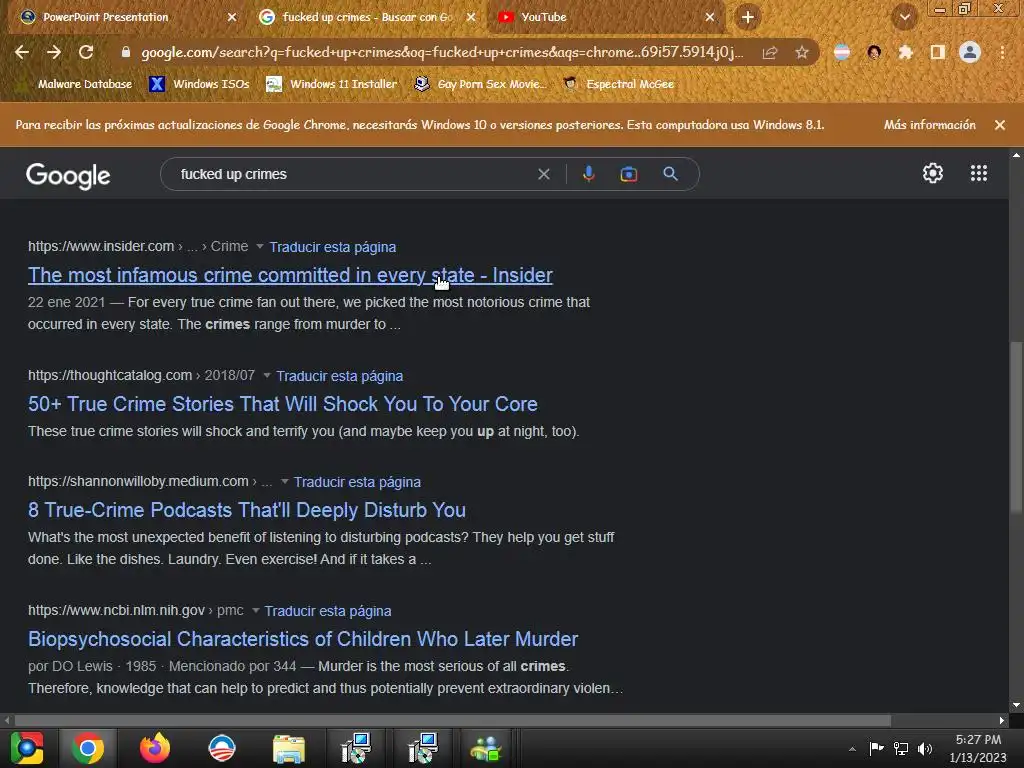The height and width of the screenshot is (768, 1024).
Task: Open the taskbar app with Obama logo
Action: tap(221, 748)
